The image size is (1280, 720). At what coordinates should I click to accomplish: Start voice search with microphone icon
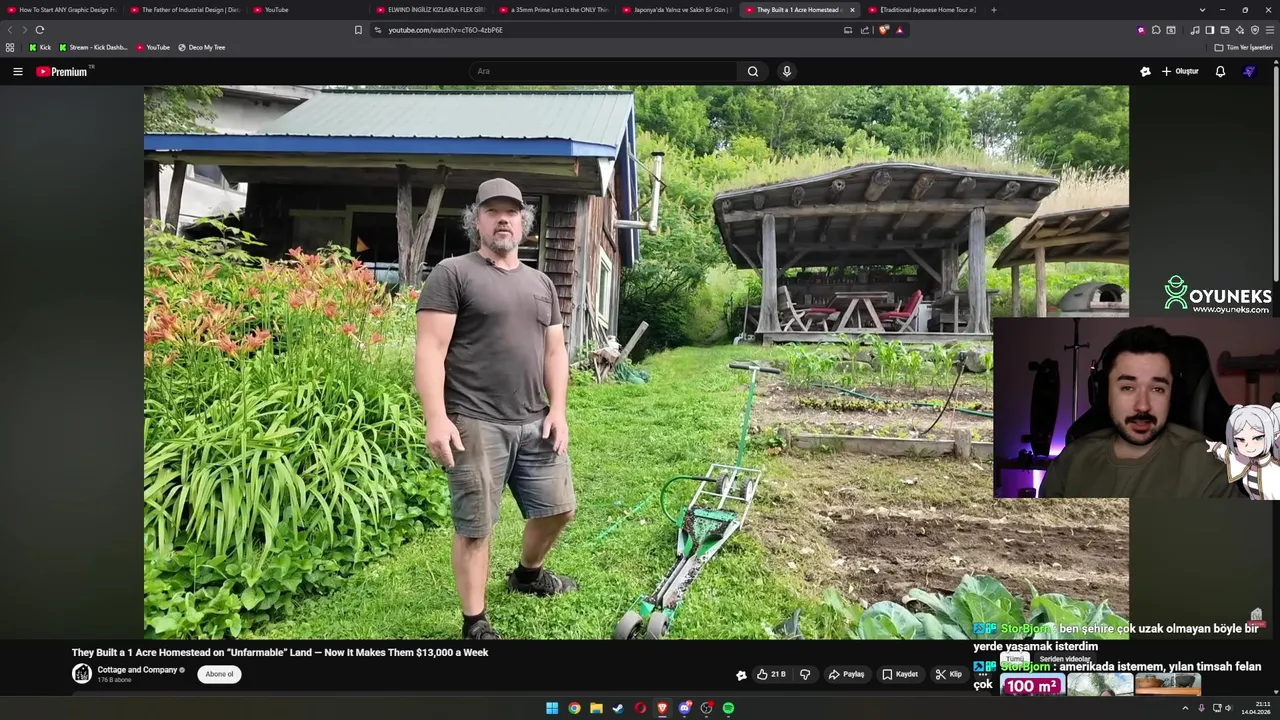(x=787, y=71)
